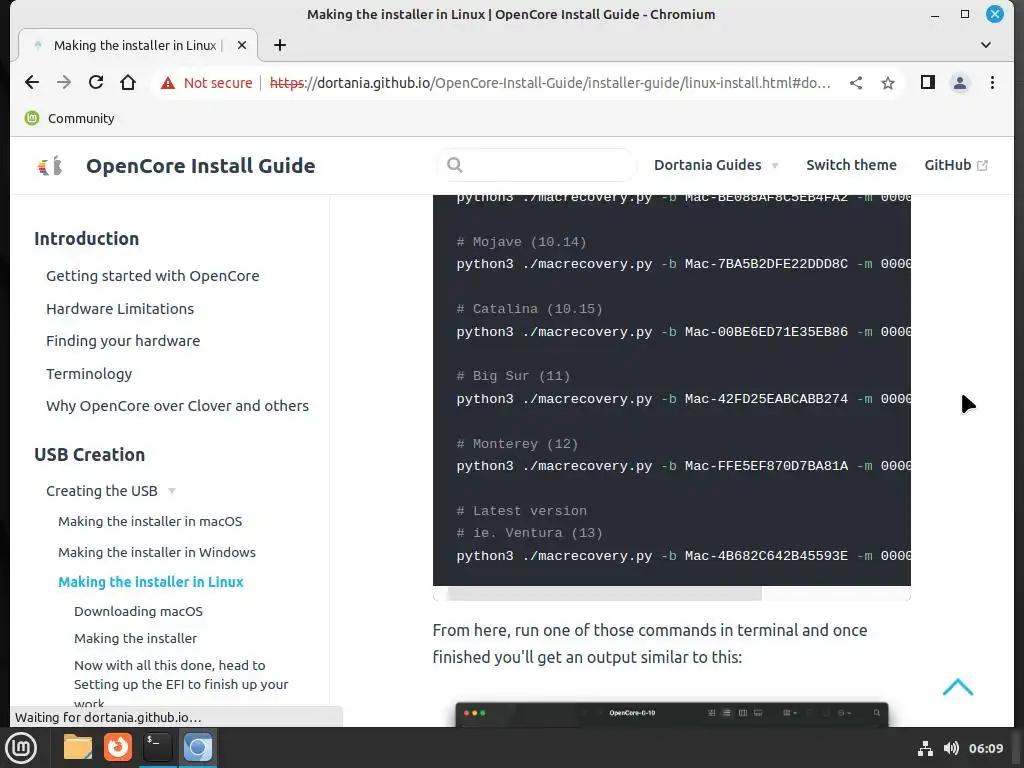
Task: Open the volume control tray icon
Action: (951, 748)
